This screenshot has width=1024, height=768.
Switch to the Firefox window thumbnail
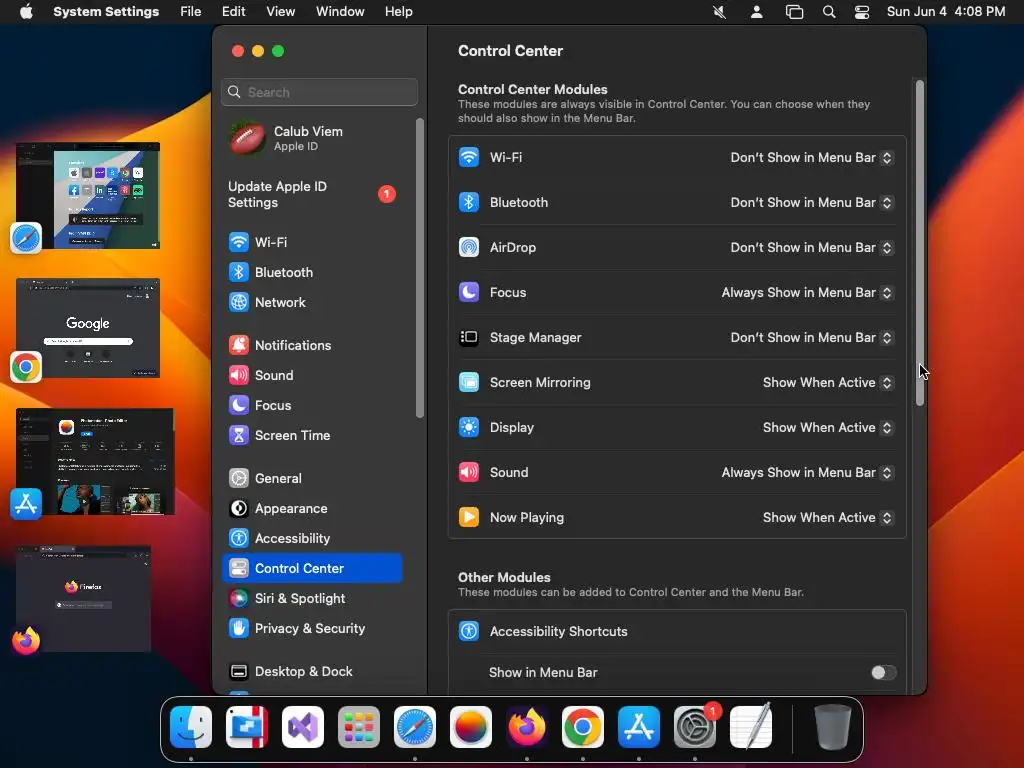(84, 599)
